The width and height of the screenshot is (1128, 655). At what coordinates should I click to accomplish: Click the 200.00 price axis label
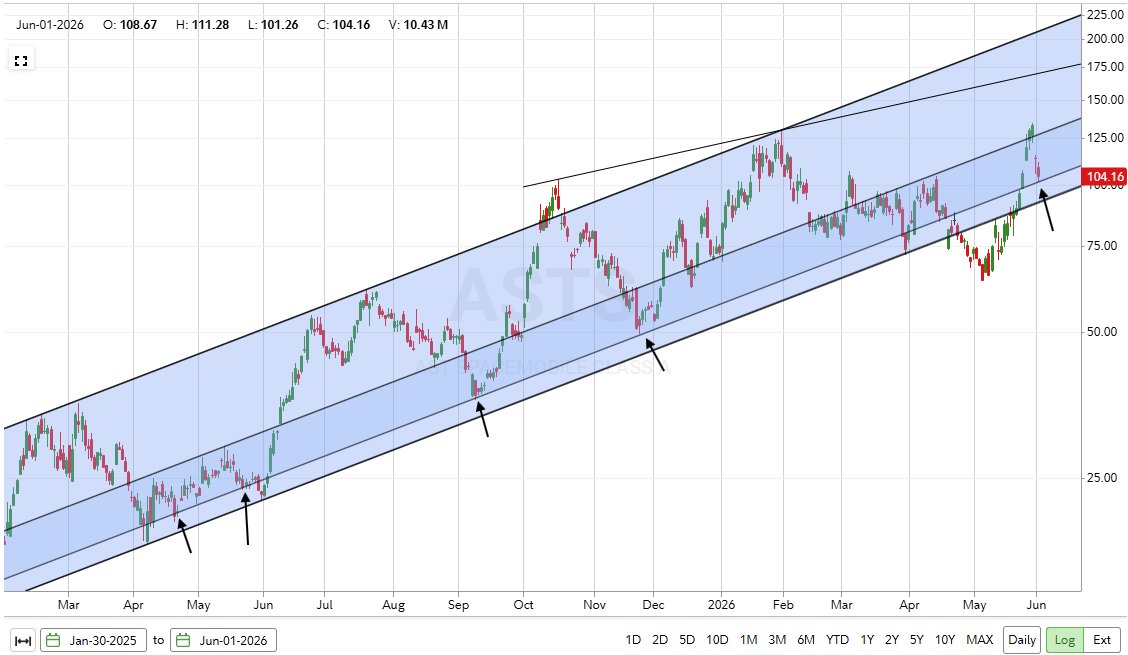coord(1105,39)
